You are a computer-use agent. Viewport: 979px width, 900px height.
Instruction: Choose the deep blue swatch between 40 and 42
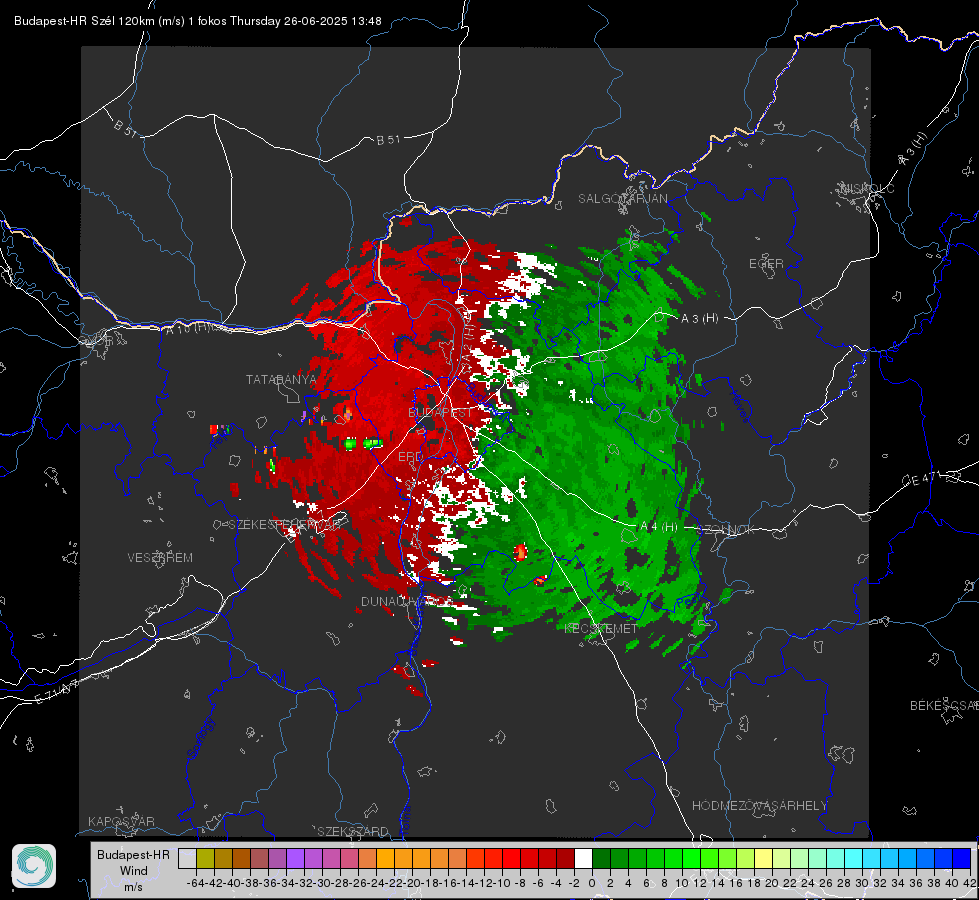[961, 858]
